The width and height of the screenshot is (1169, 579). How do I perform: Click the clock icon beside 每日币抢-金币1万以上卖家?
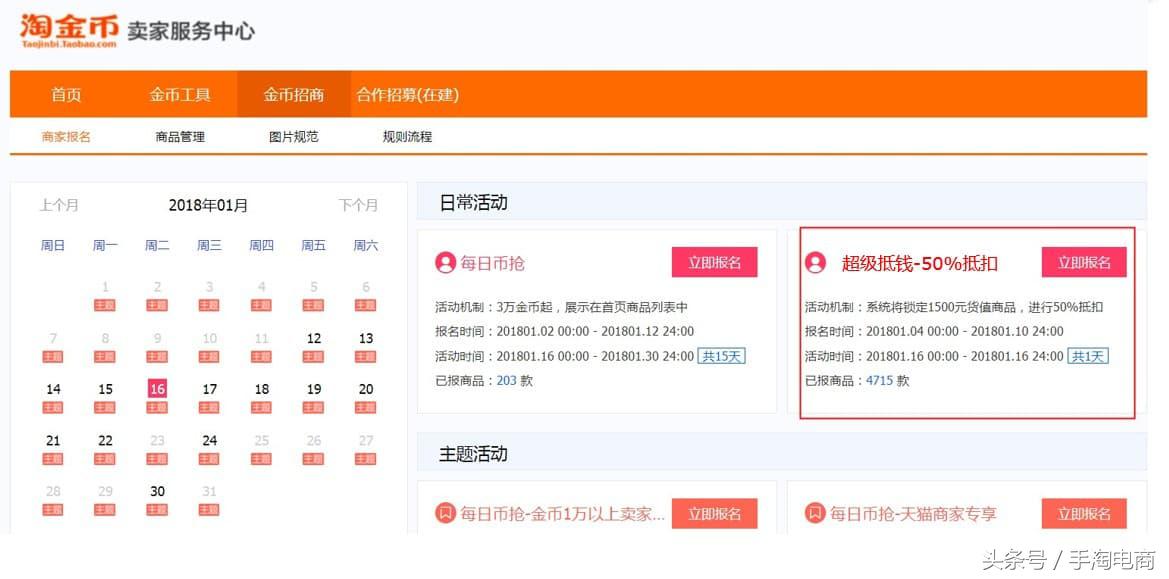pyautogui.click(x=446, y=513)
